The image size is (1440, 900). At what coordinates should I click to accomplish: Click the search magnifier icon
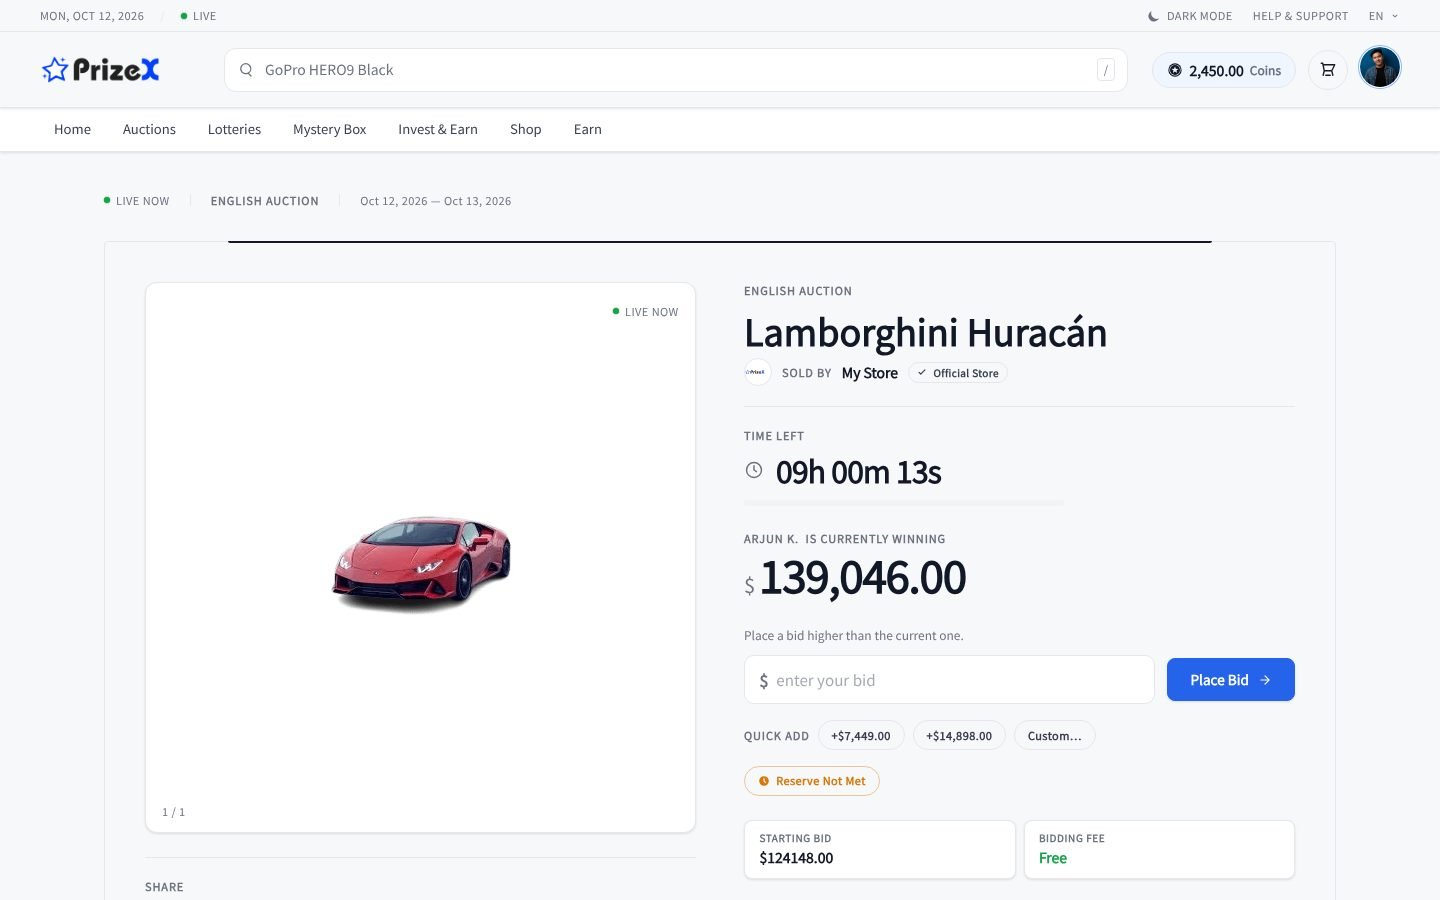click(x=246, y=70)
